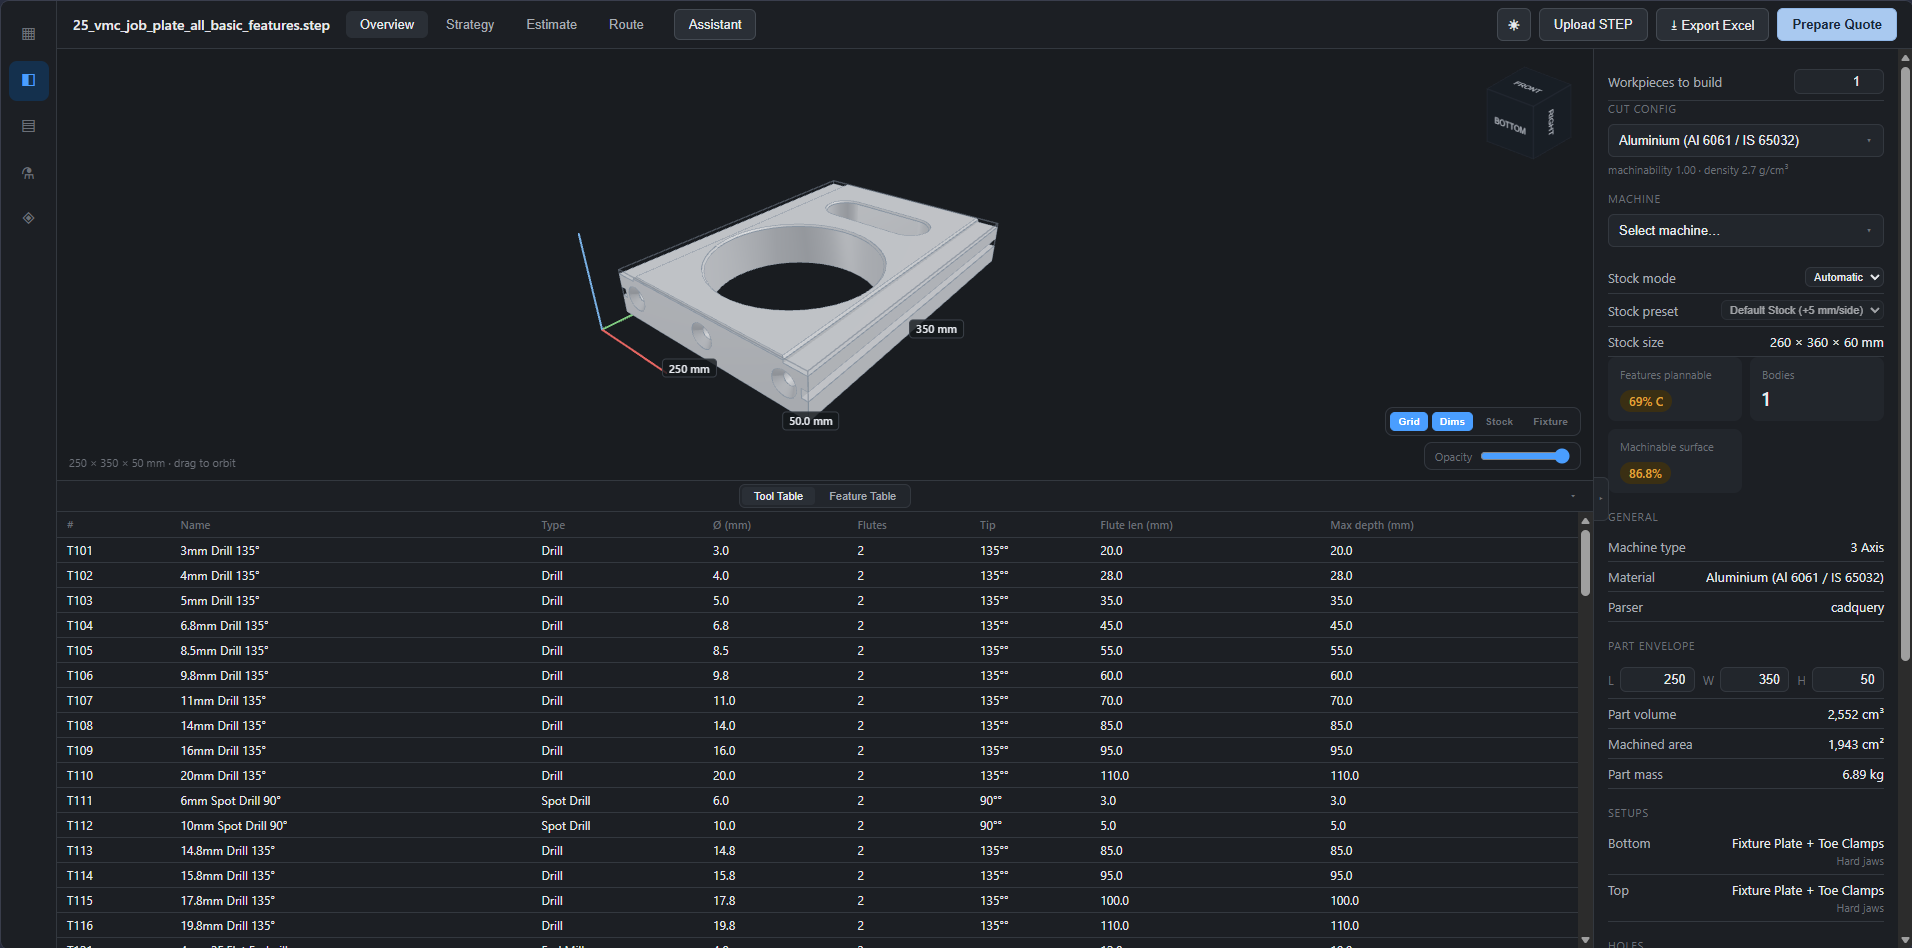This screenshot has width=1912, height=948.
Task: Click the Export Excel button
Action: [x=1712, y=25]
